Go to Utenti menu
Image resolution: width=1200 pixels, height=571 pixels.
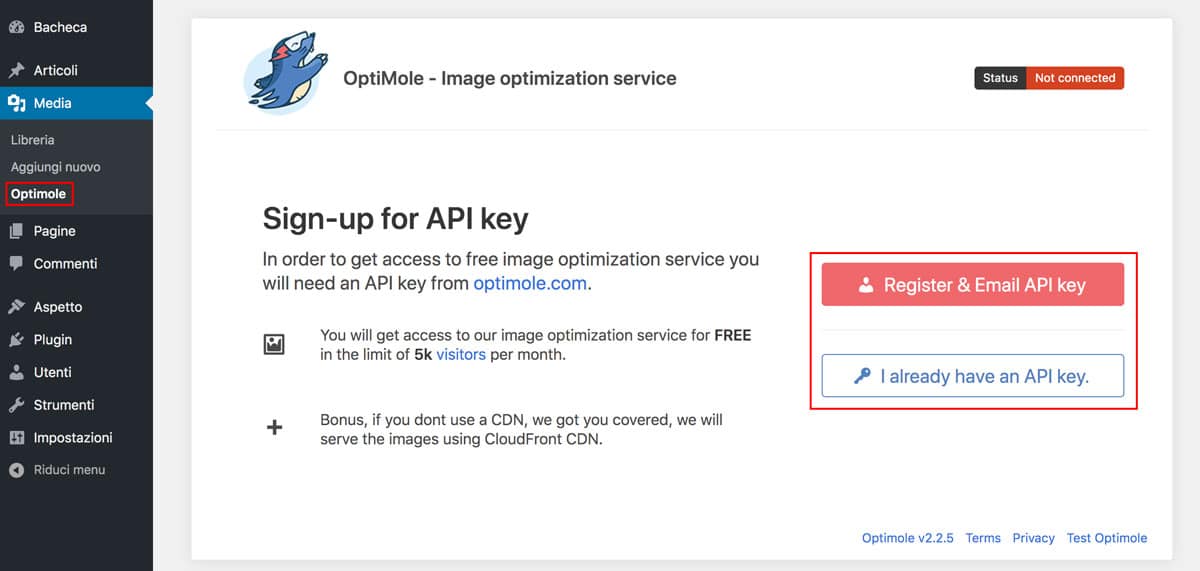[x=52, y=372]
